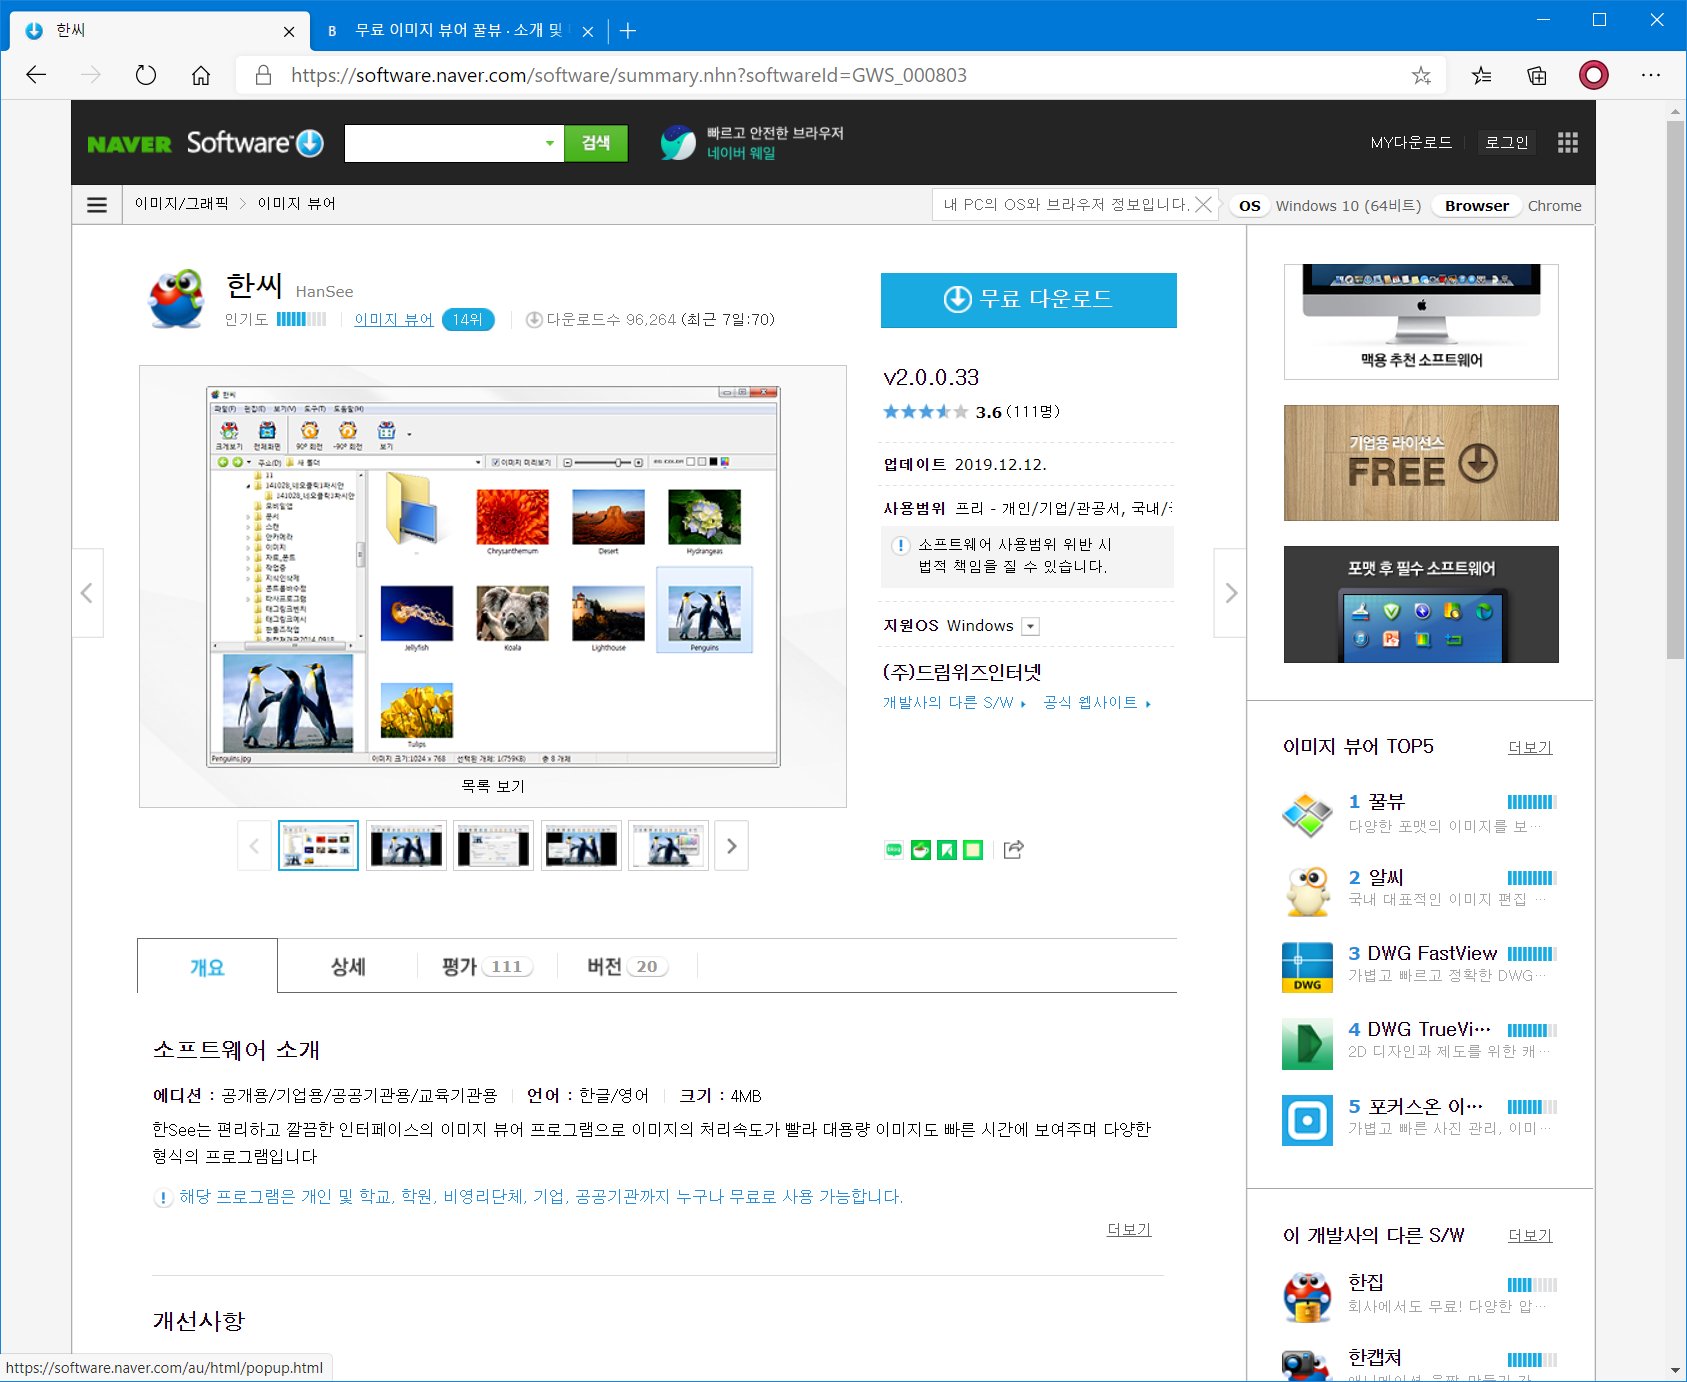Expand introduction with 더보기 link
The width and height of the screenshot is (1687, 1382).
1129,1229
